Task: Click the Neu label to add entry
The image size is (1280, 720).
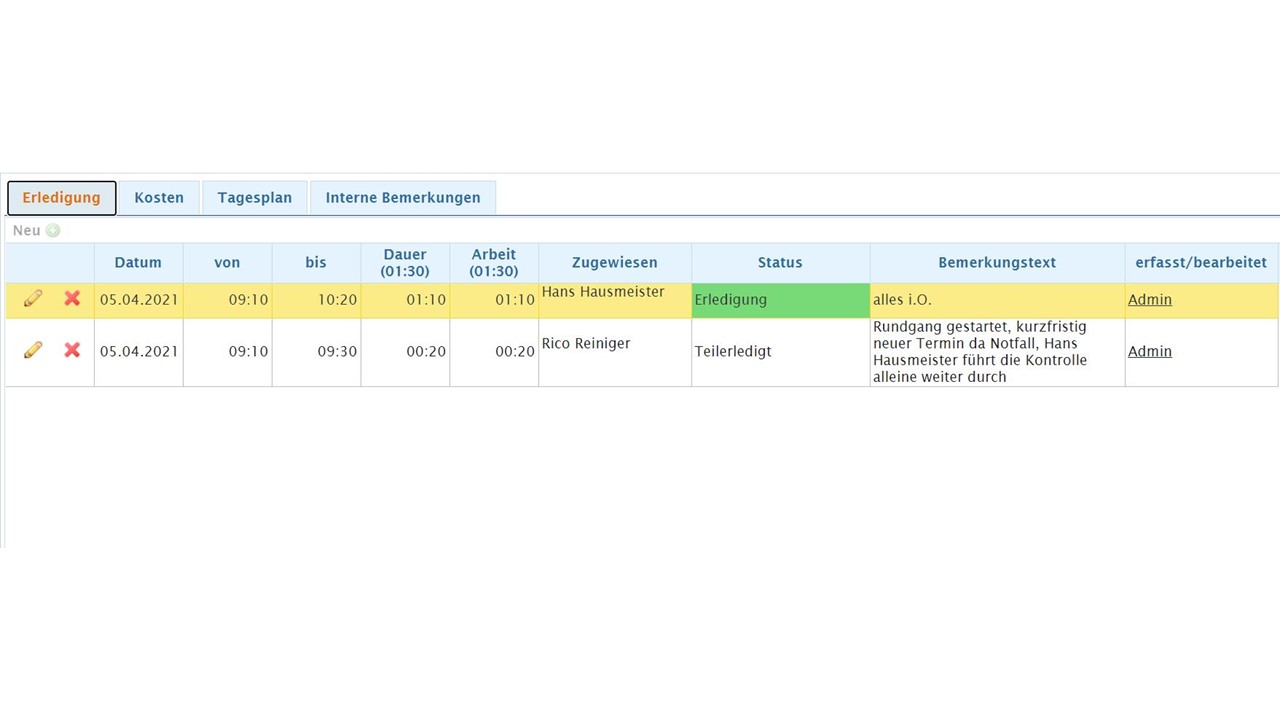Action: [27, 231]
